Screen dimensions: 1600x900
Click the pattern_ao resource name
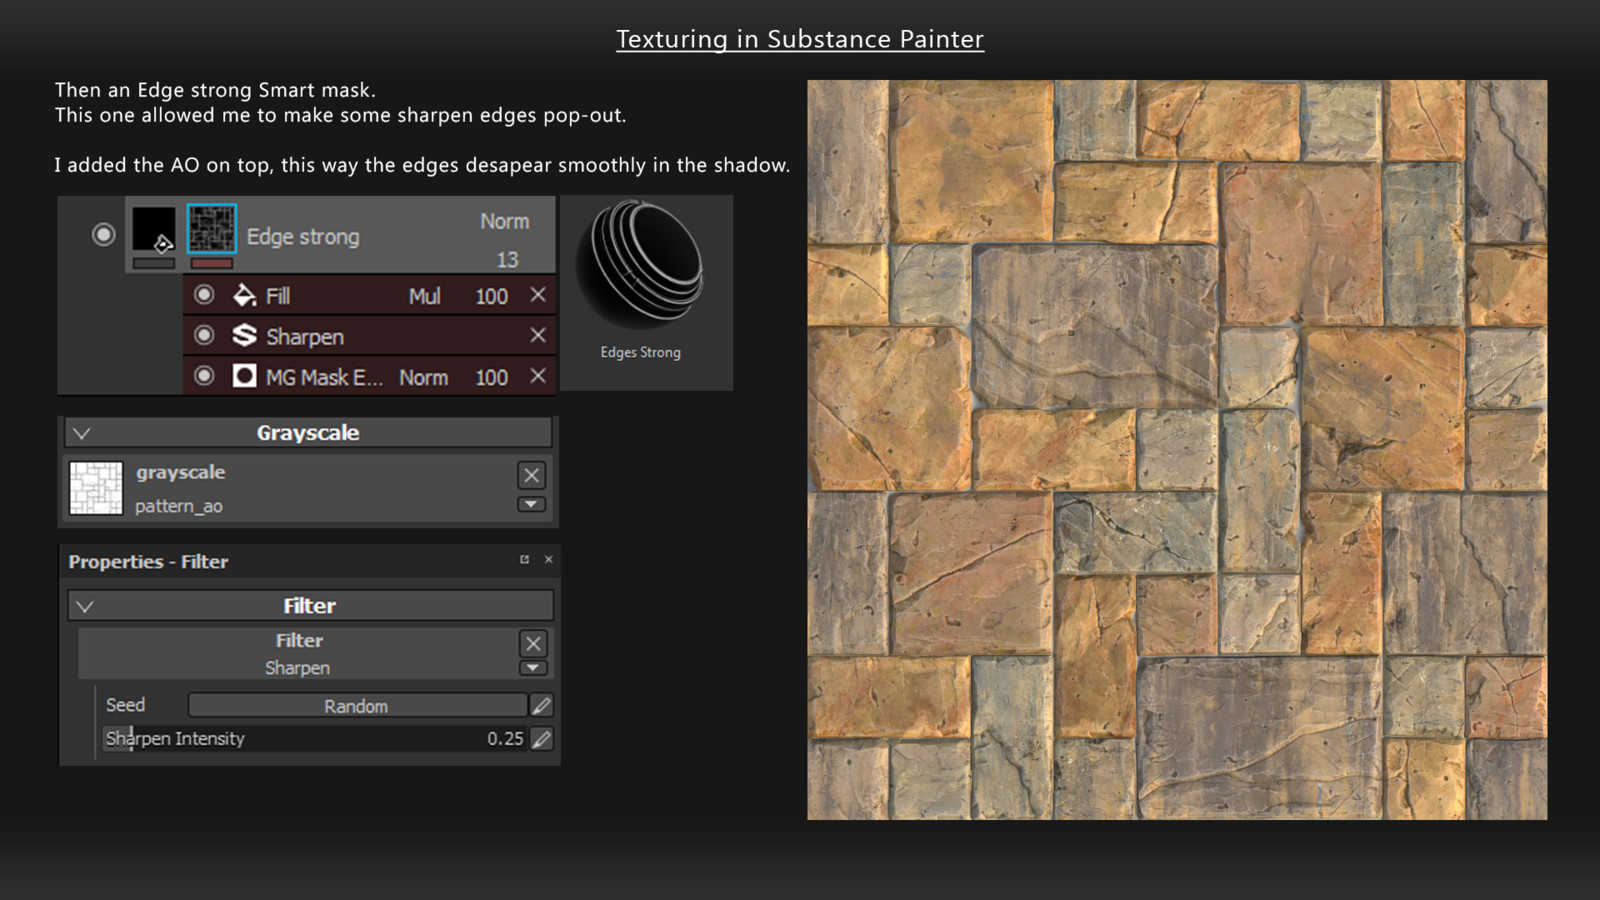pos(179,506)
